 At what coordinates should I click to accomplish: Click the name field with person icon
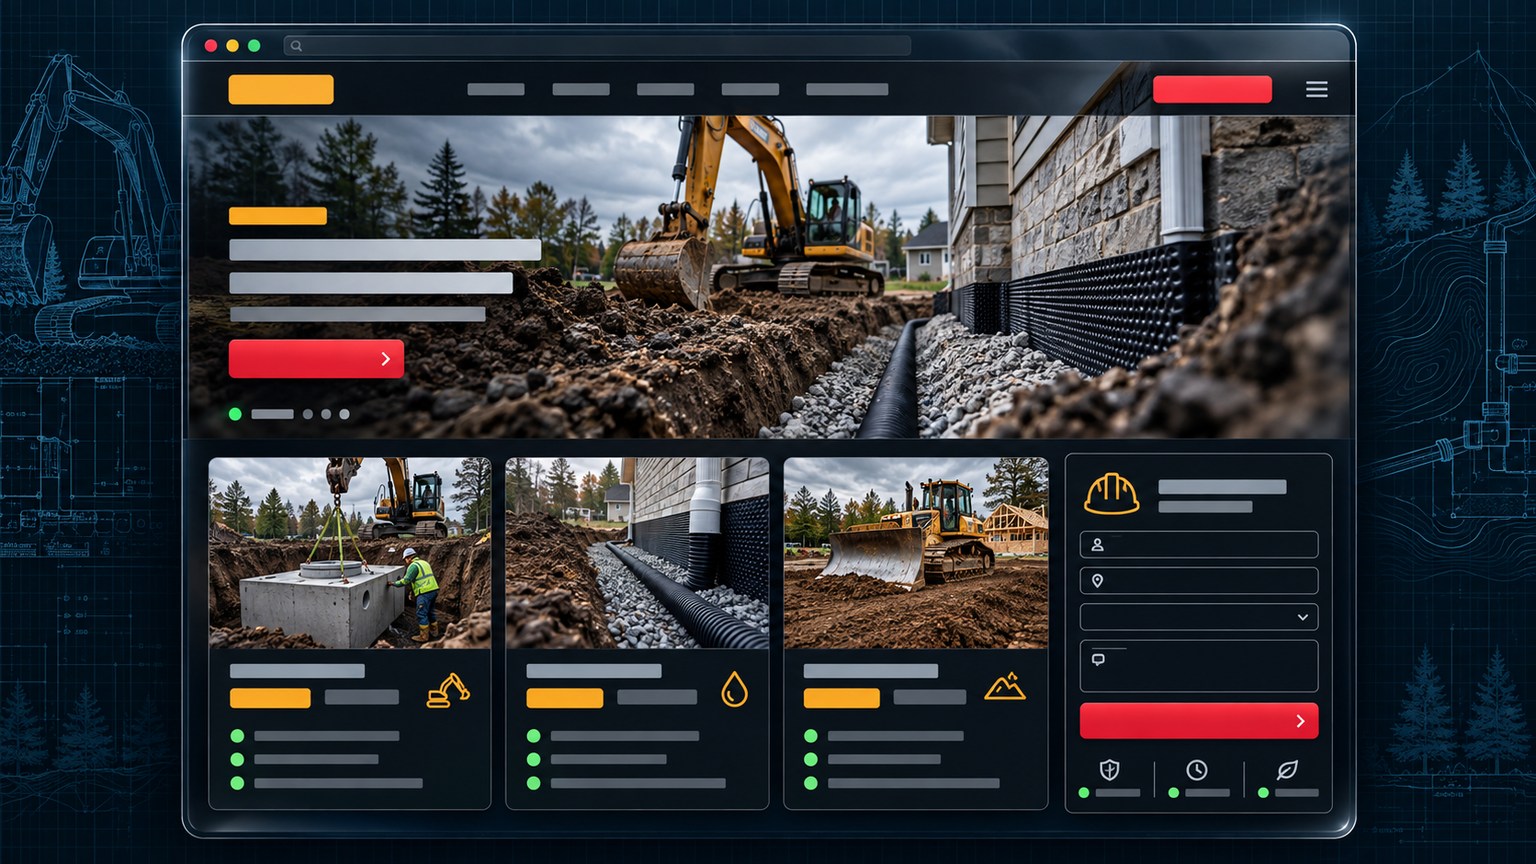pos(1199,545)
